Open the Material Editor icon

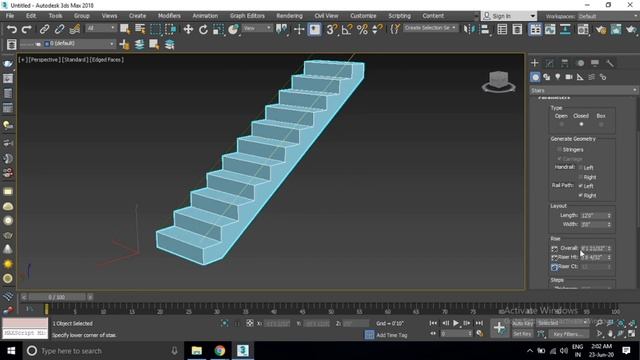583,29
